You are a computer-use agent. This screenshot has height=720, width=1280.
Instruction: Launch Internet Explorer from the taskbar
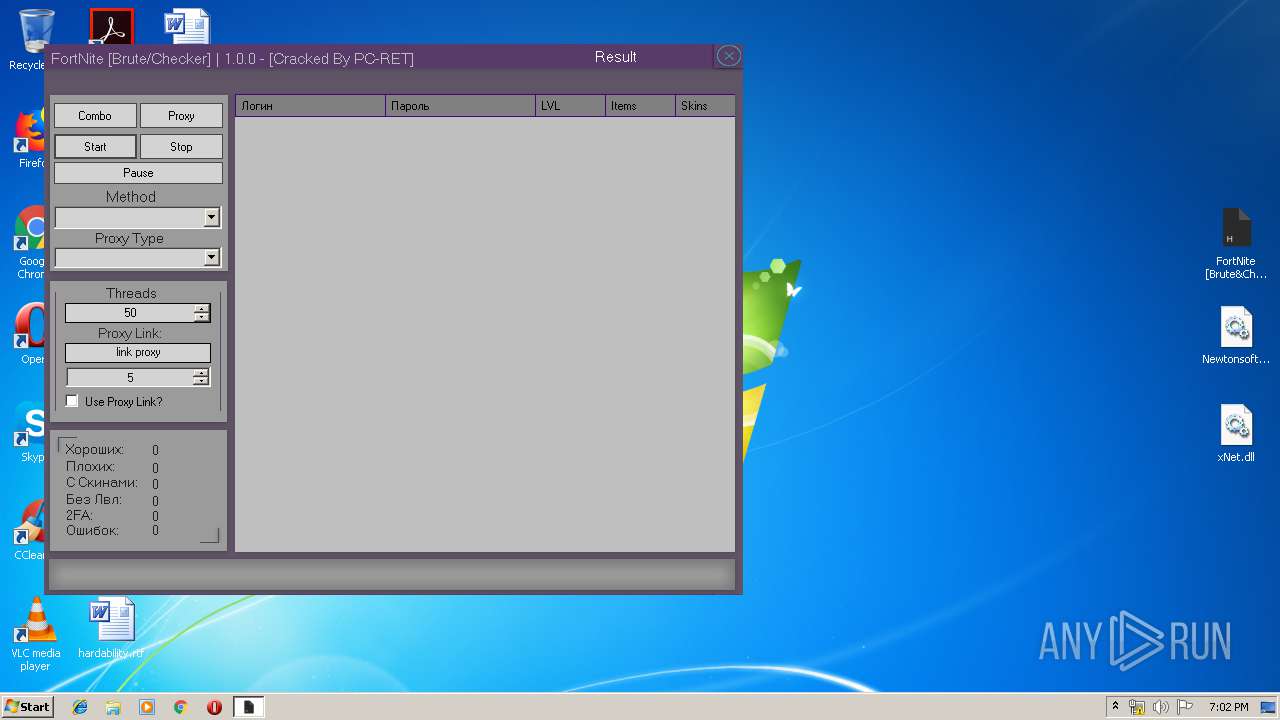coord(80,707)
